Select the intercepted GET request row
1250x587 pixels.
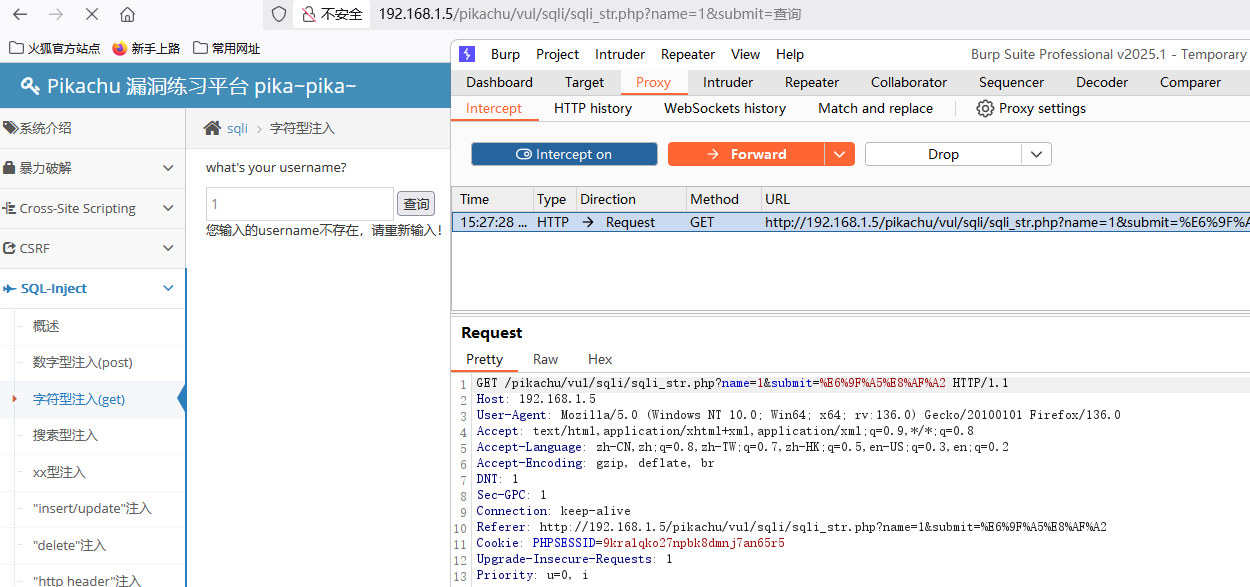[x=851, y=222]
